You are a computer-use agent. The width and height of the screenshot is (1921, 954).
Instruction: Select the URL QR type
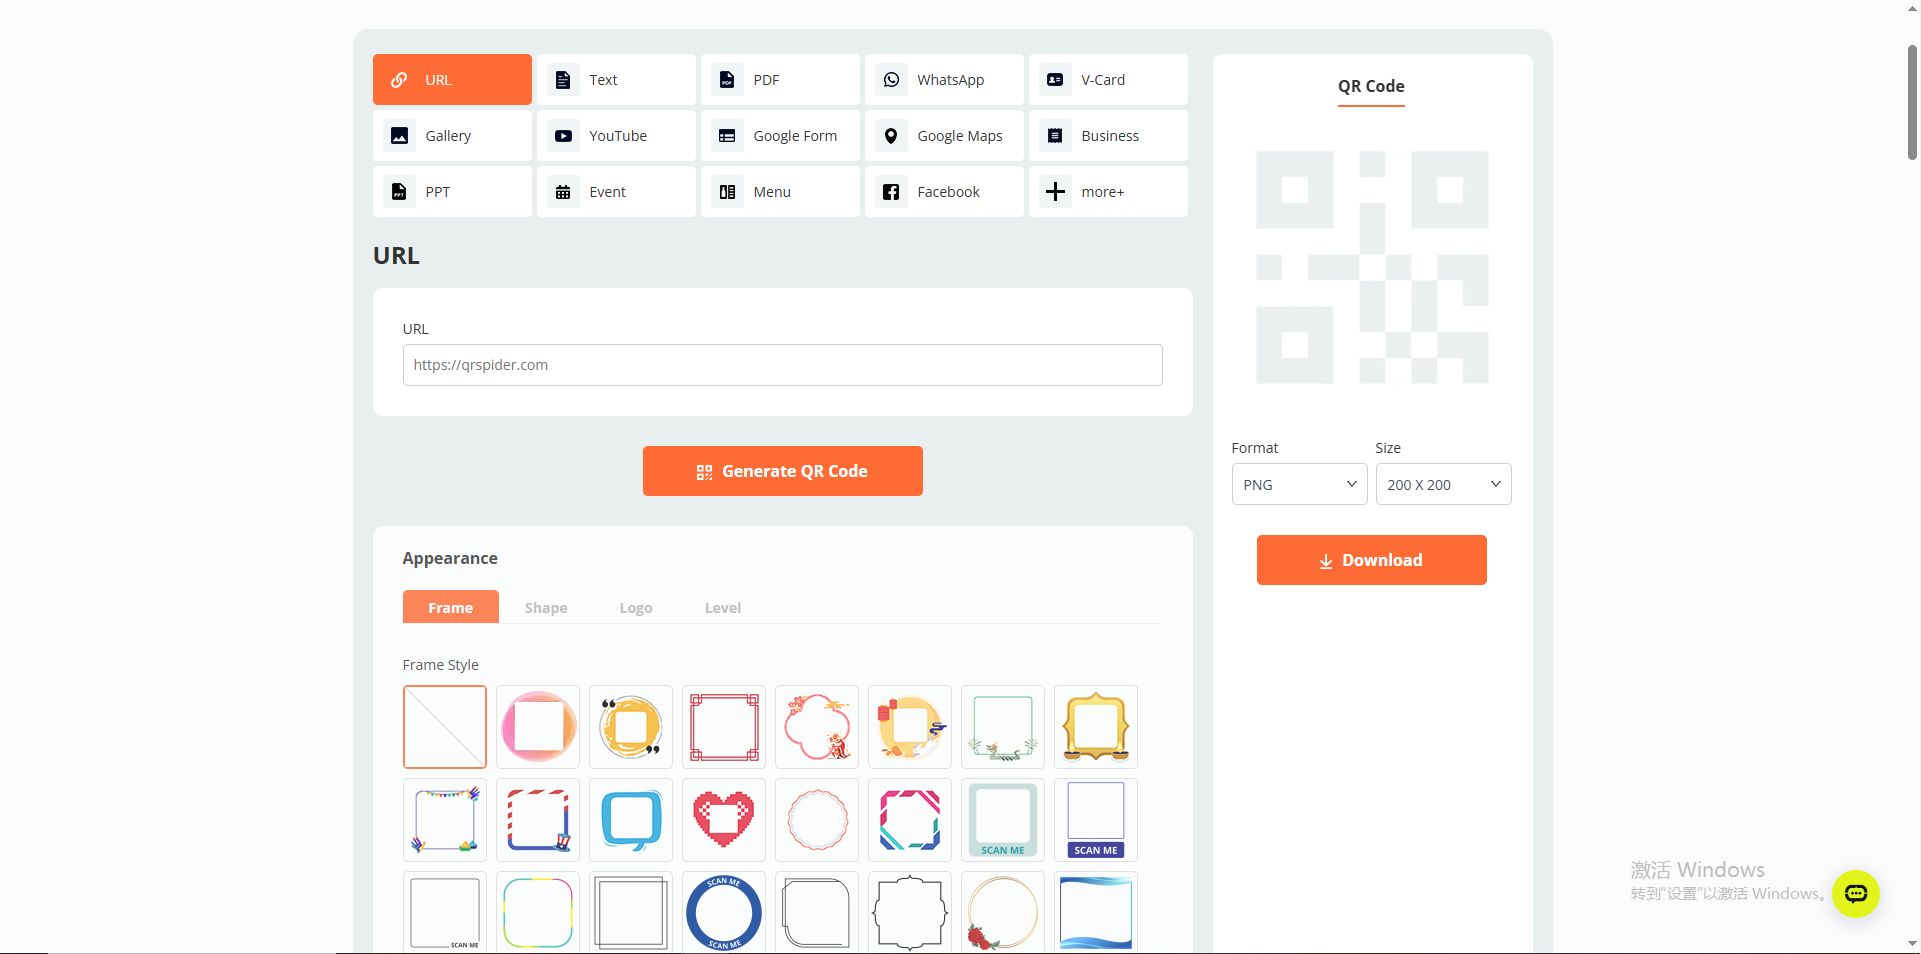tap(452, 79)
